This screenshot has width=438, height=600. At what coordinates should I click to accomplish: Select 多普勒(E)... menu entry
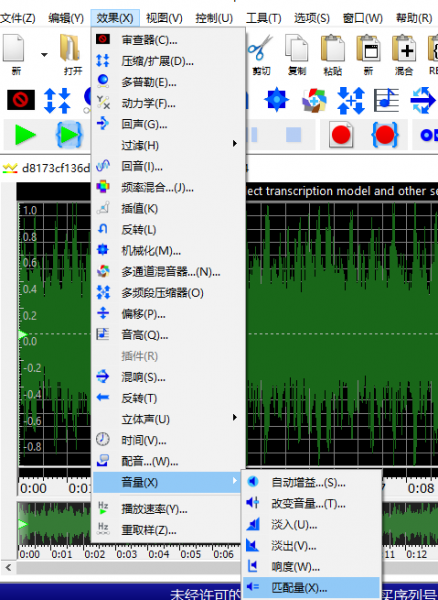(x=168, y=82)
